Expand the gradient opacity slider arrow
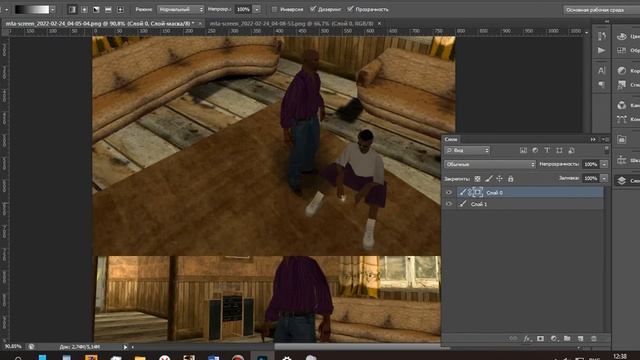The height and width of the screenshot is (360, 640). coord(257,9)
